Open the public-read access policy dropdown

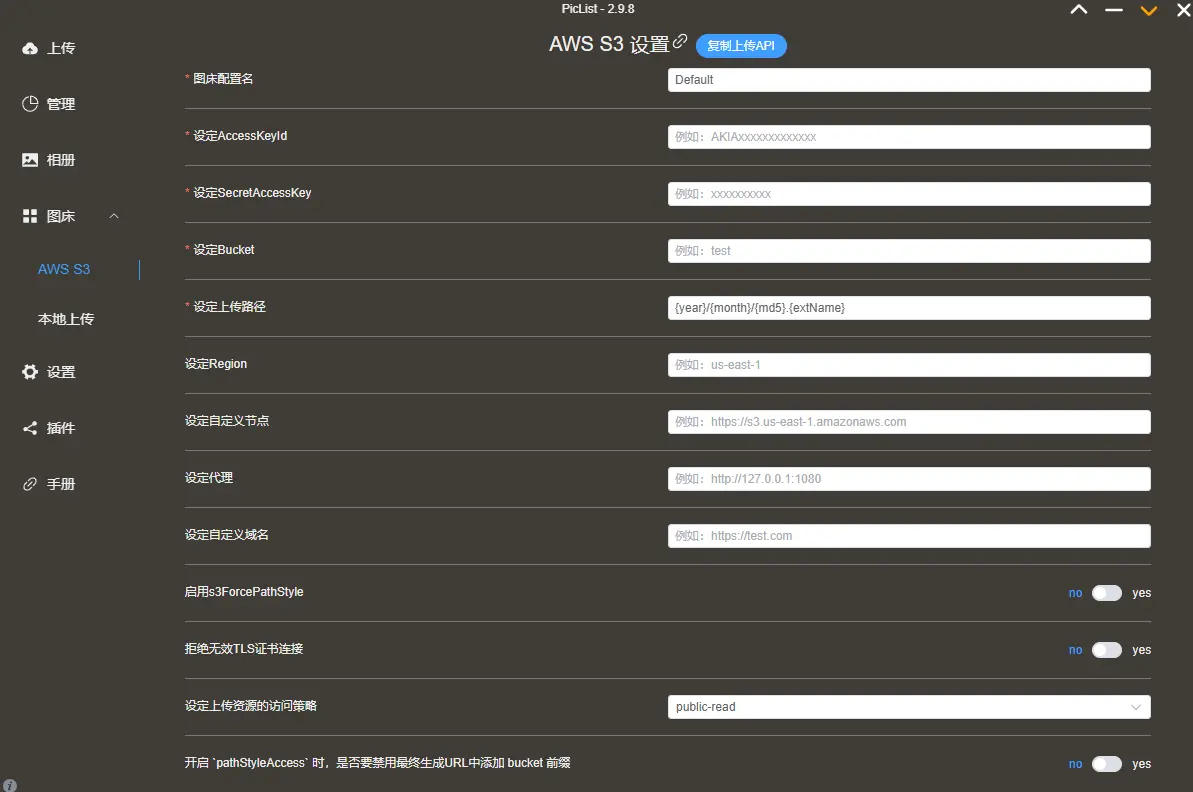click(x=908, y=707)
